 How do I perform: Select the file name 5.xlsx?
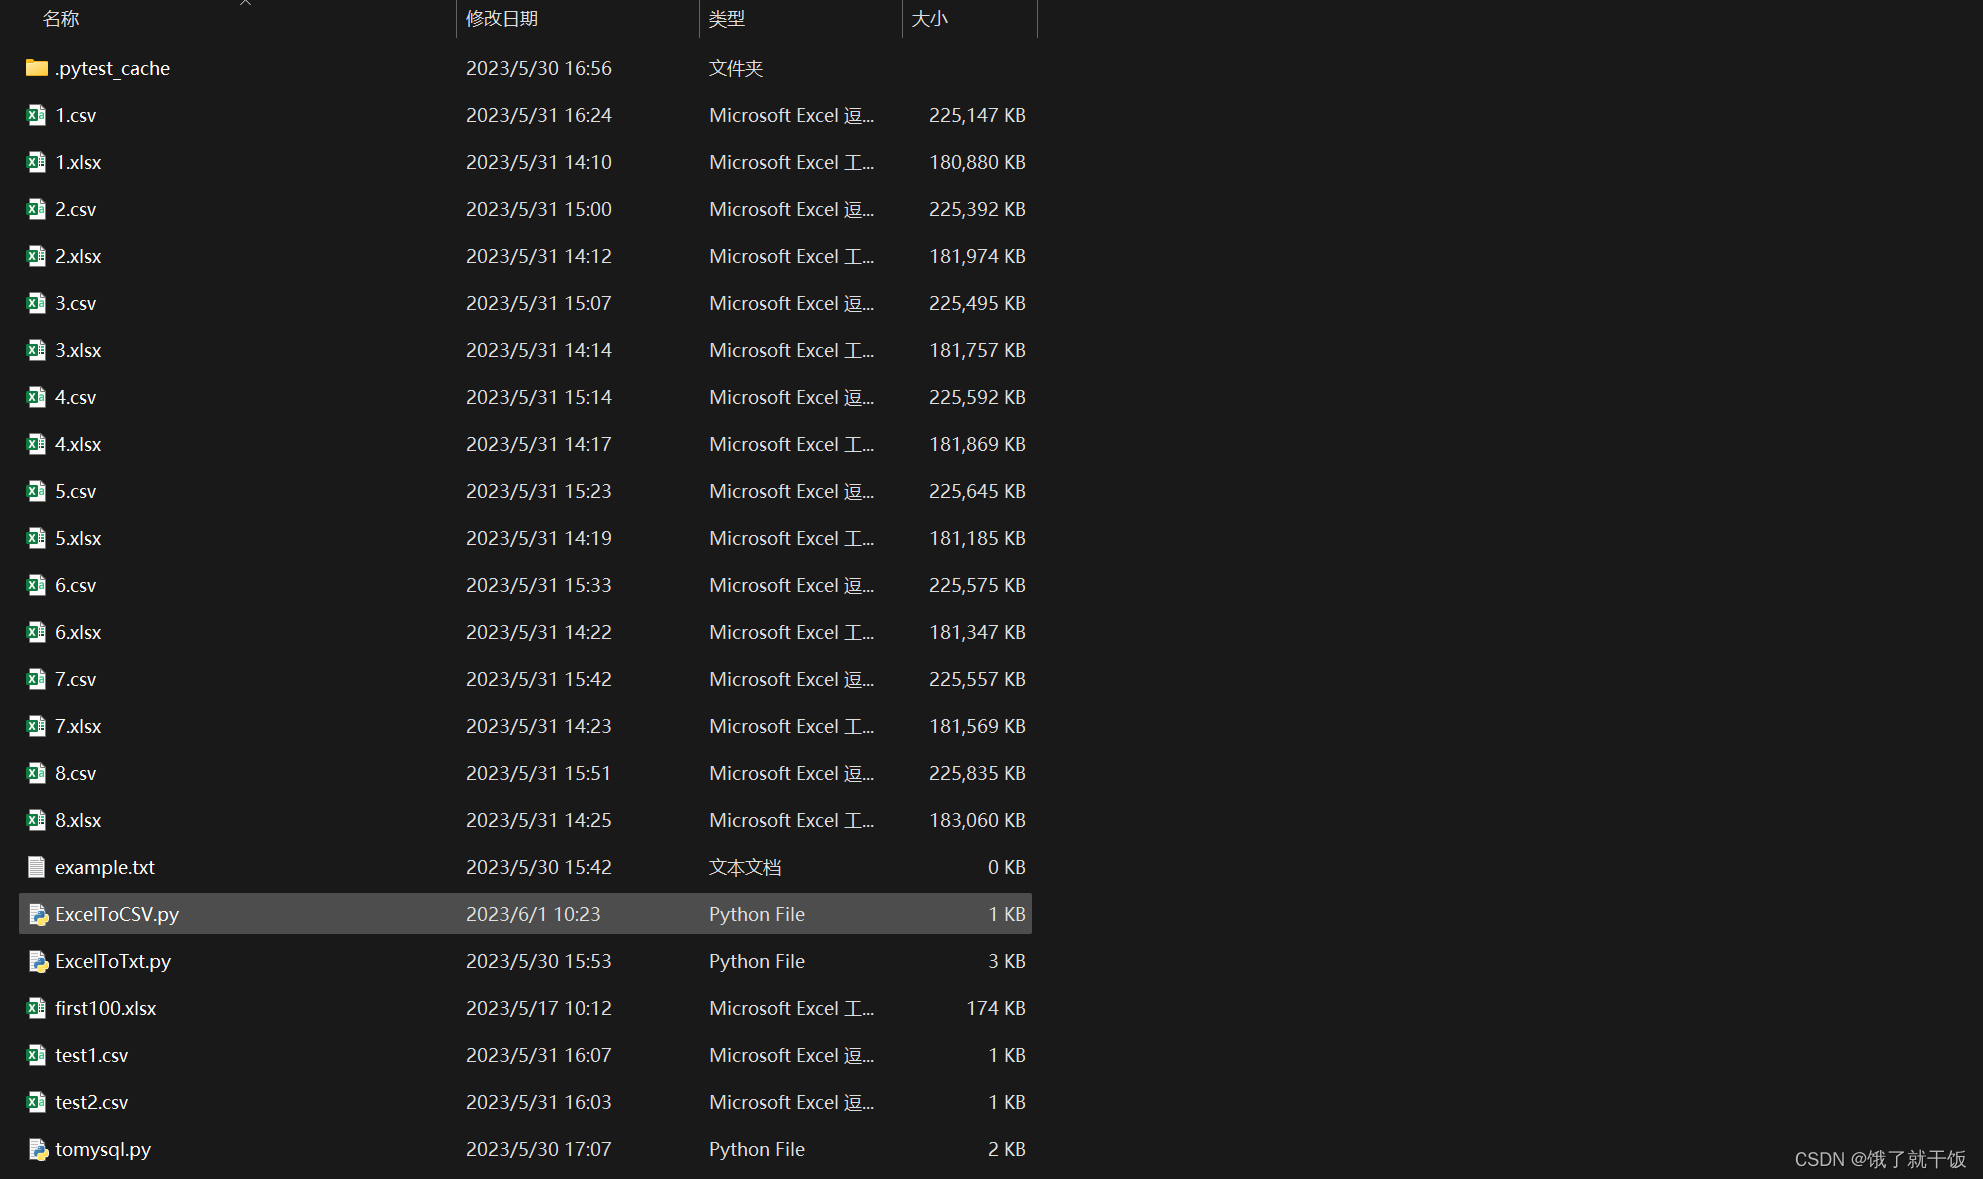coord(78,538)
